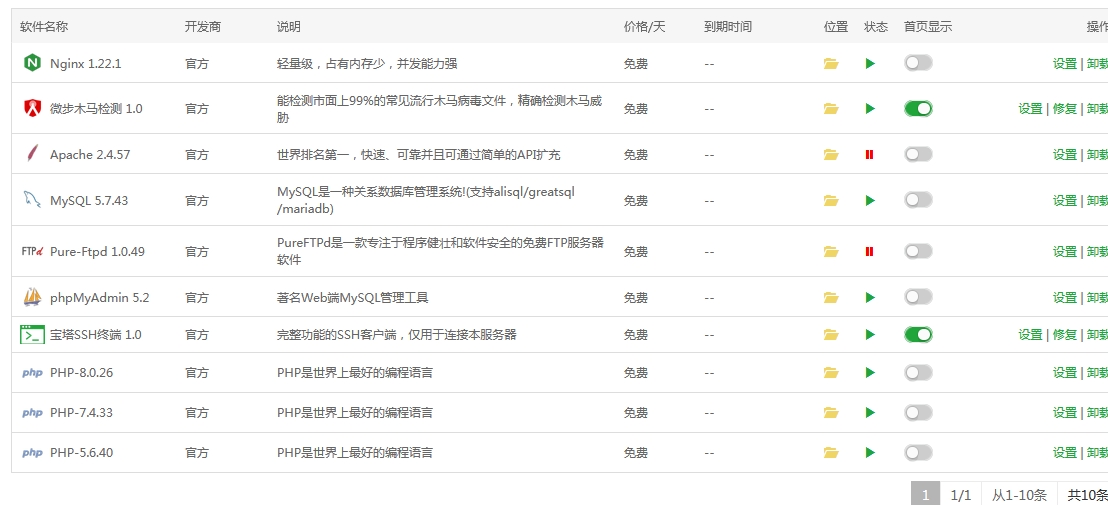Click 修复 for 微步木马检测 1.0

coord(1065,109)
